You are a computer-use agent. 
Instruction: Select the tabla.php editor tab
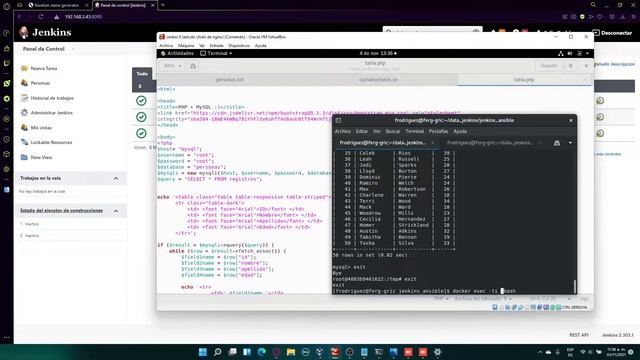click(x=524, y=80)
